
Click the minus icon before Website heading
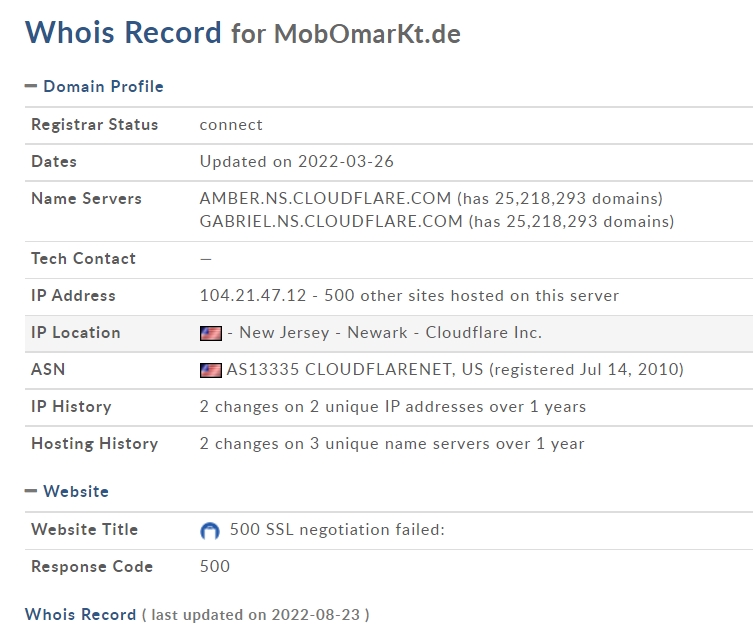(31, 491)
